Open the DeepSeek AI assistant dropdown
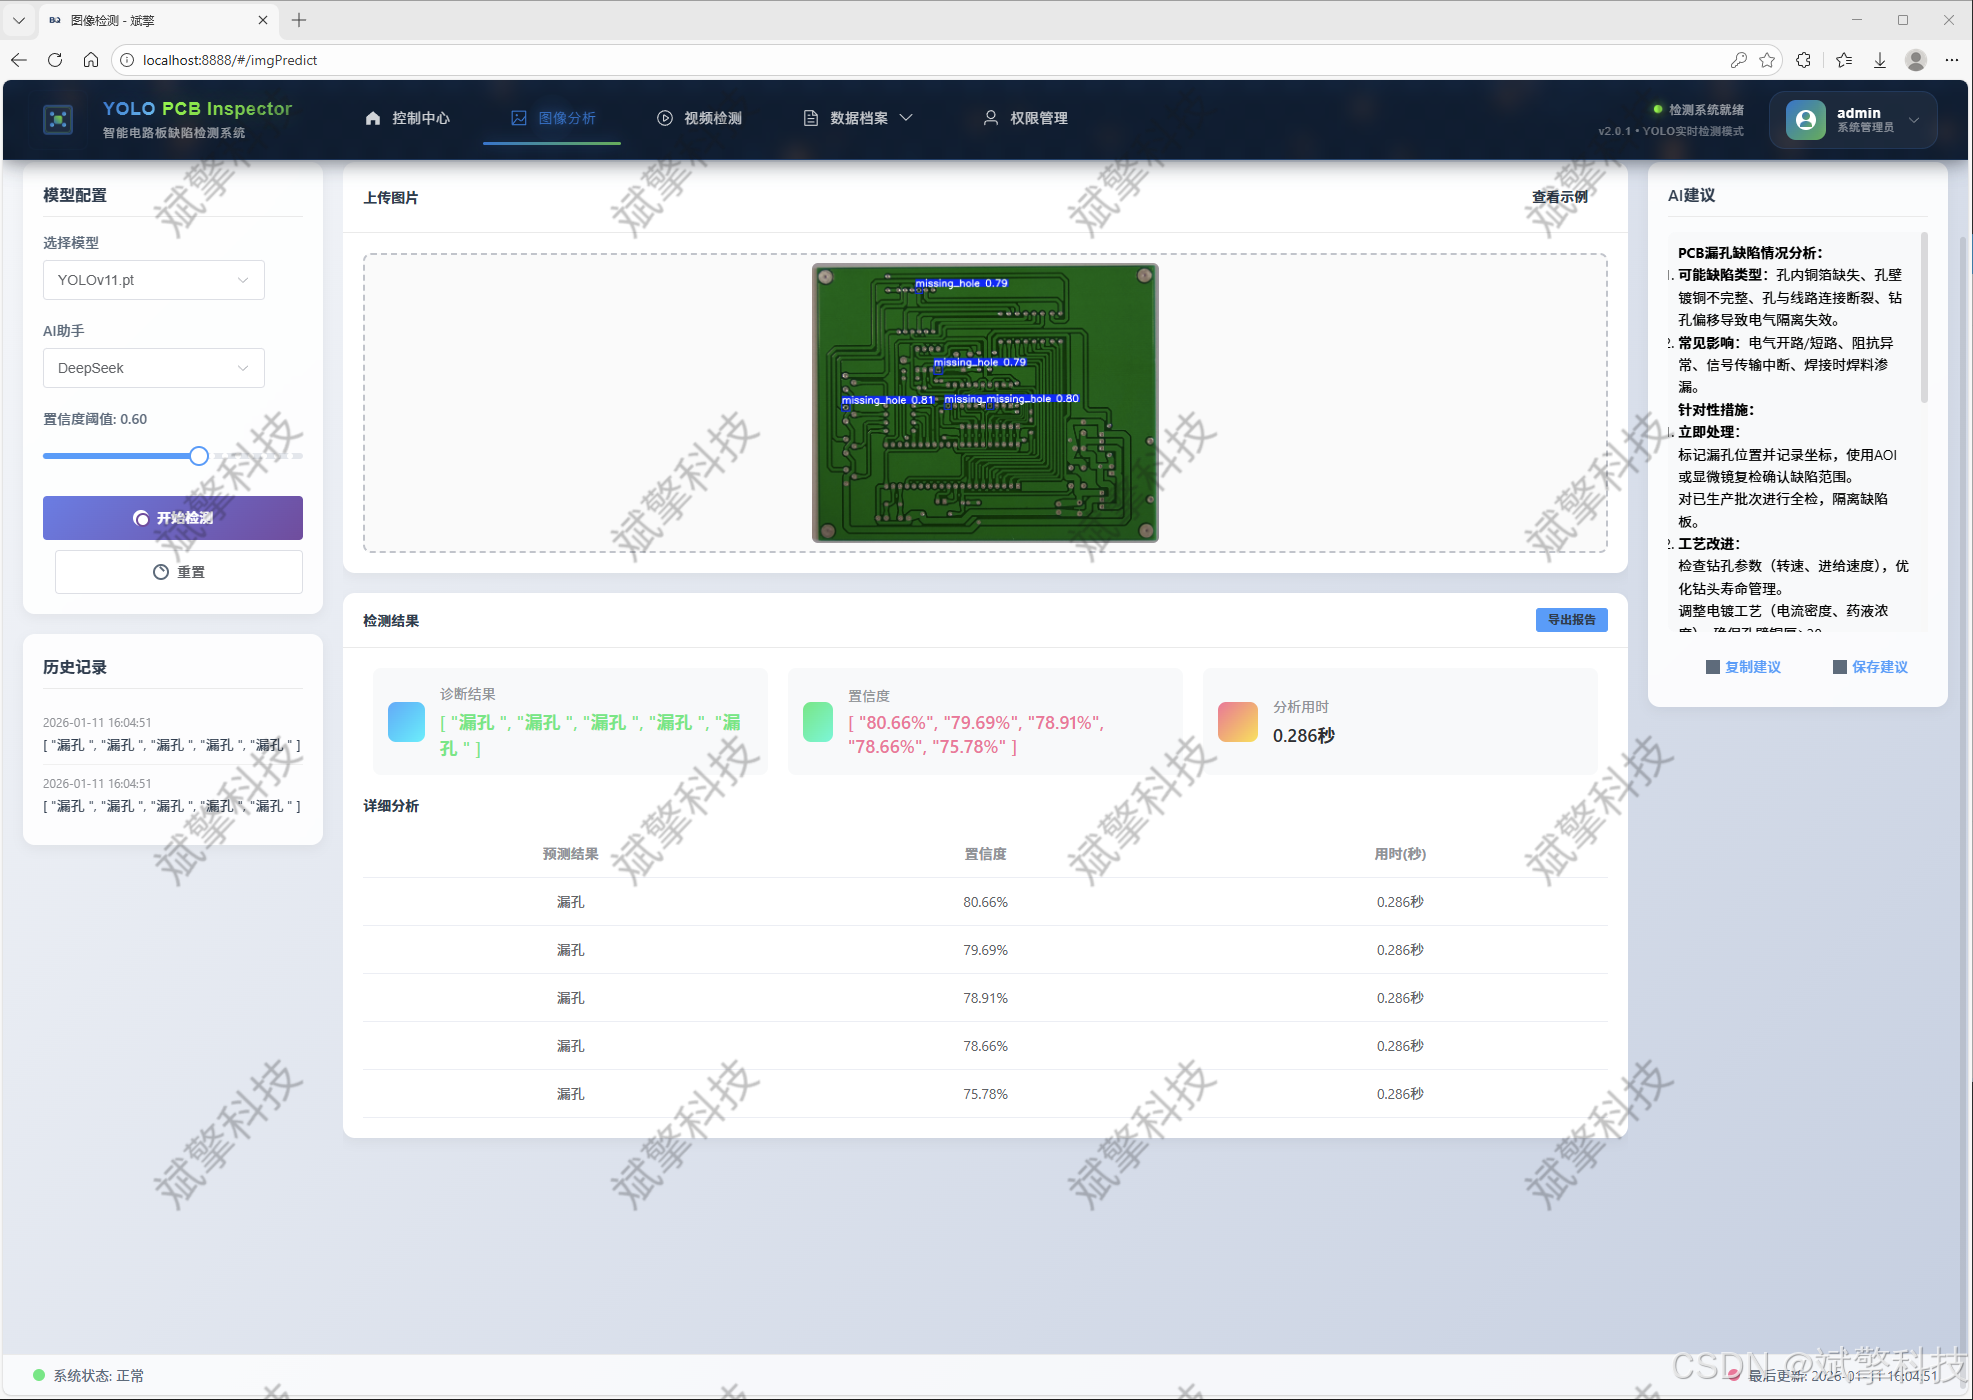 point(154,368)
